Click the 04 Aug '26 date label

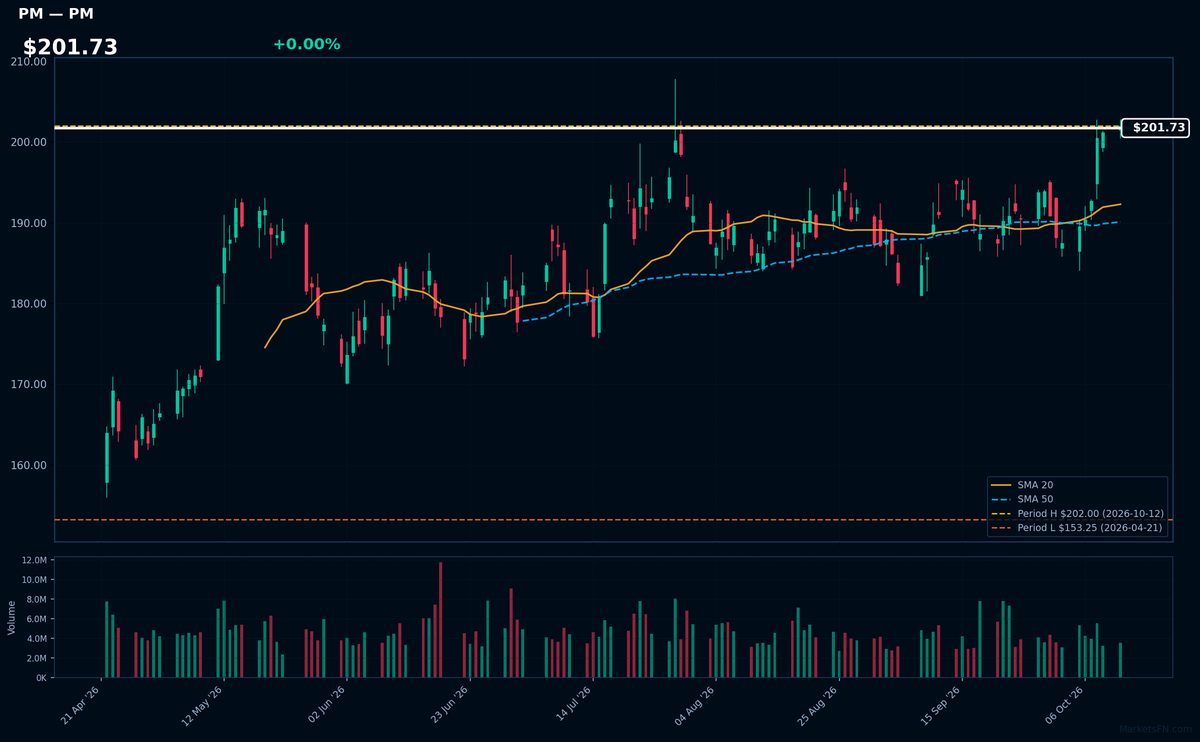point(696,705)
